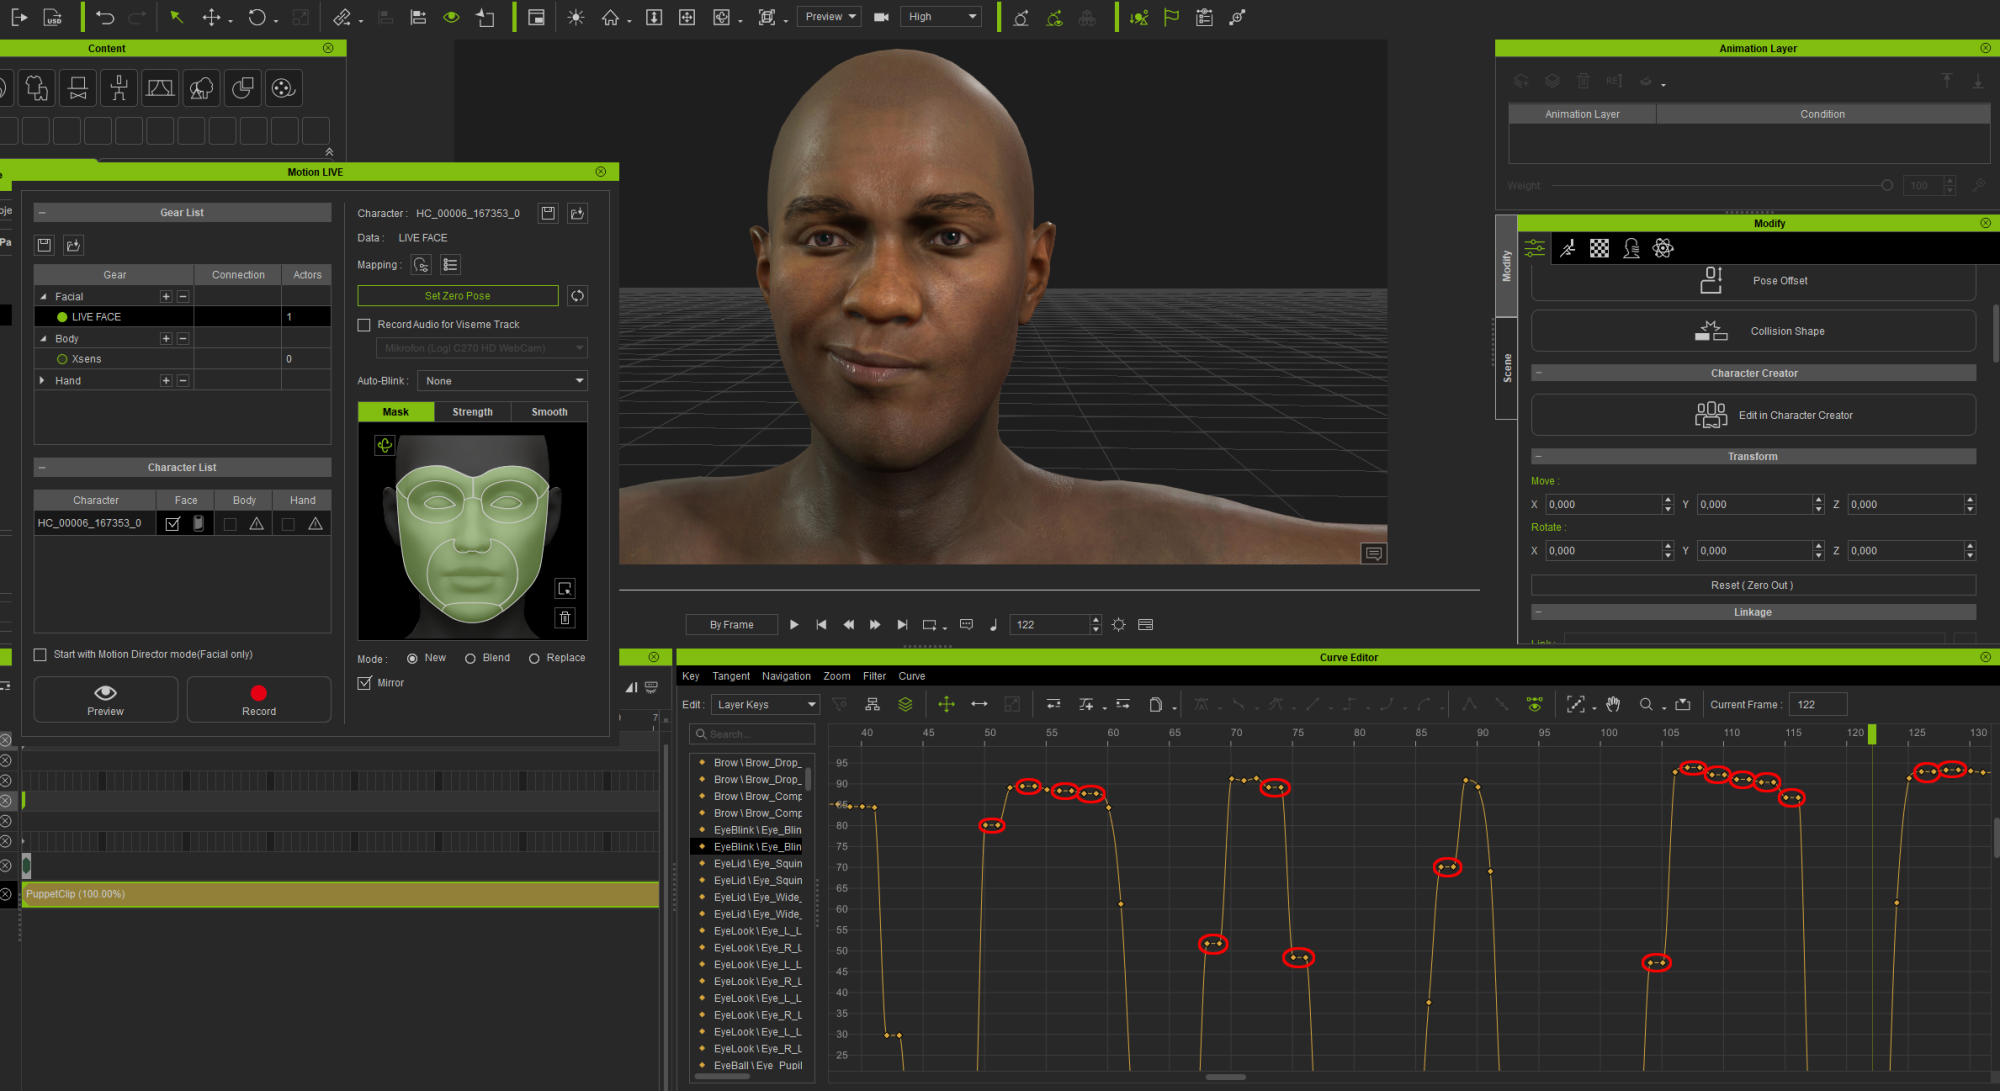Viewport: 2000px width, 1091px height.
Task: Select the Xsens gear row
Action: click(182, 359)
